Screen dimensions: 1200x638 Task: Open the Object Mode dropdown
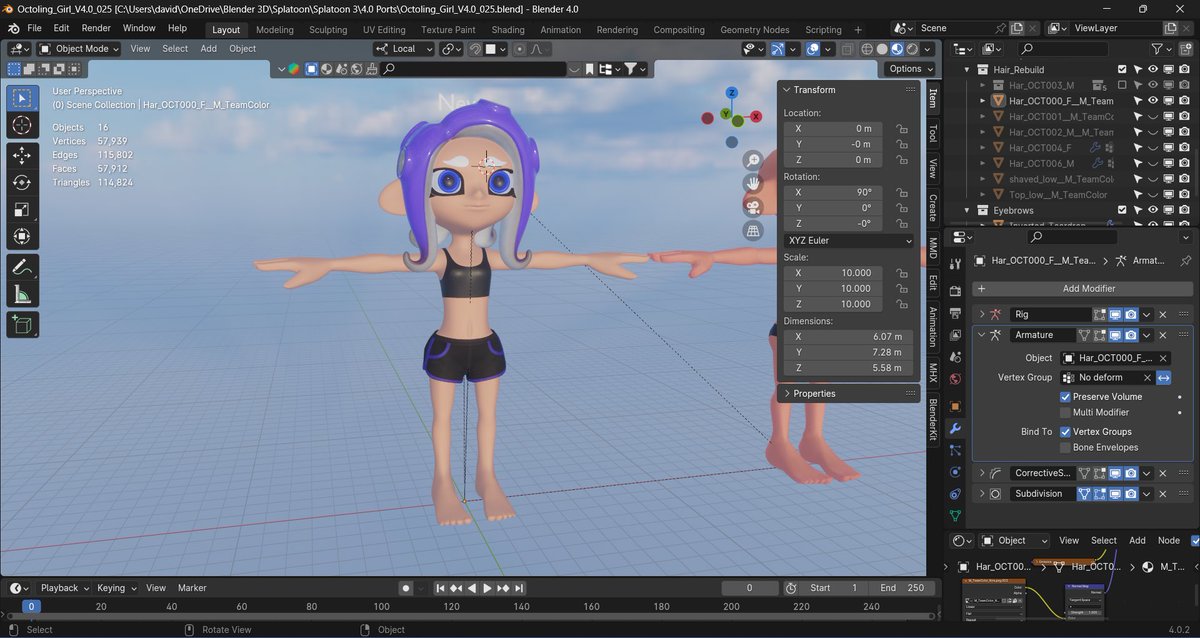79,48
